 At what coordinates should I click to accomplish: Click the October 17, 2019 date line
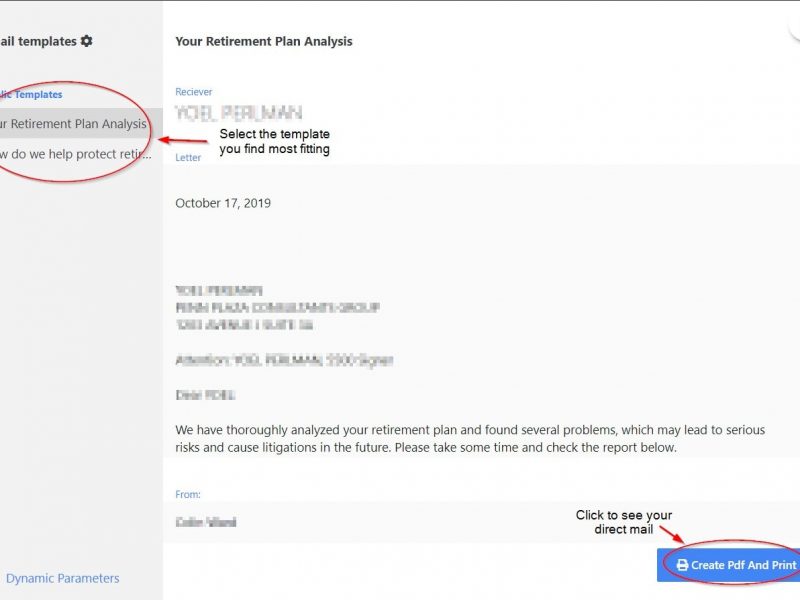coord(223,203)
